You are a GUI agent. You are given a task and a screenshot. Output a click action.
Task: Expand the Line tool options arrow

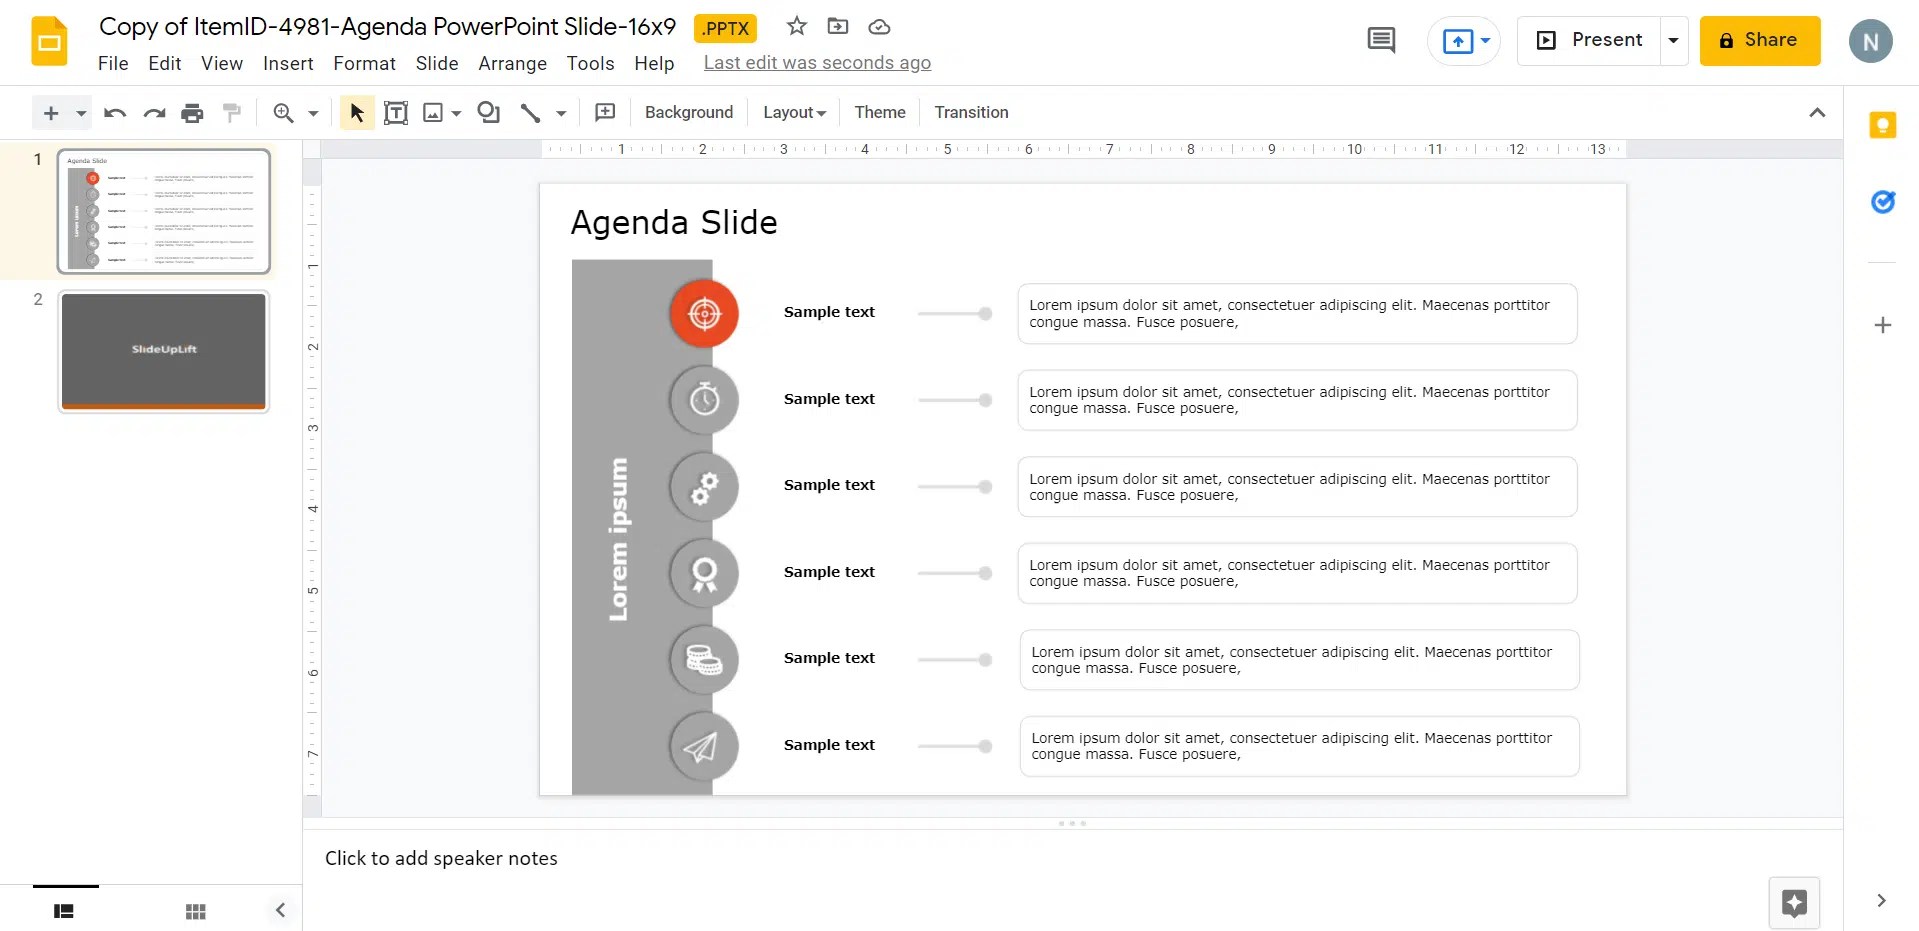coord(560,112)
